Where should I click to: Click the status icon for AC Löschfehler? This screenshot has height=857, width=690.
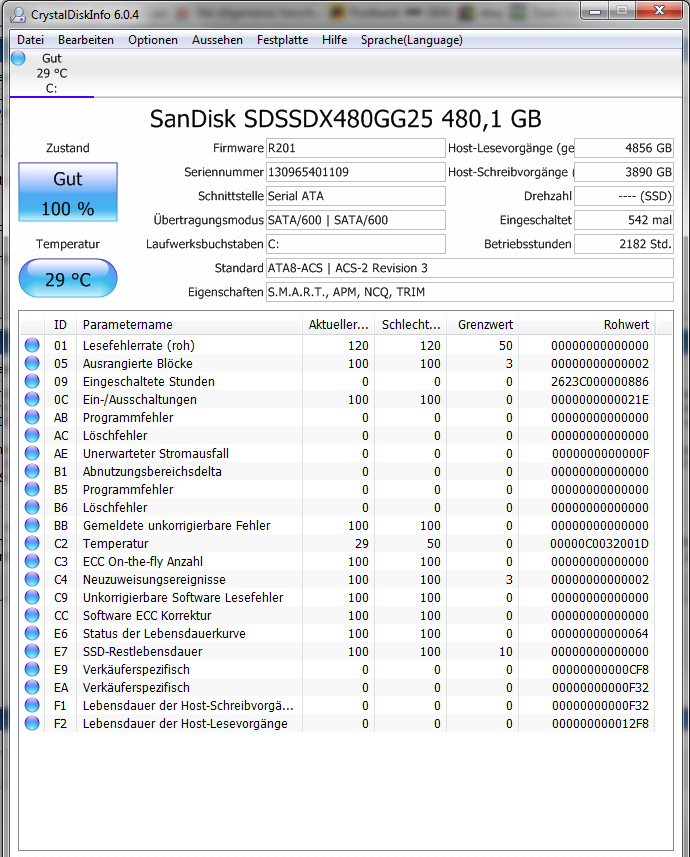pyautogui.click(x=32, y=436)
